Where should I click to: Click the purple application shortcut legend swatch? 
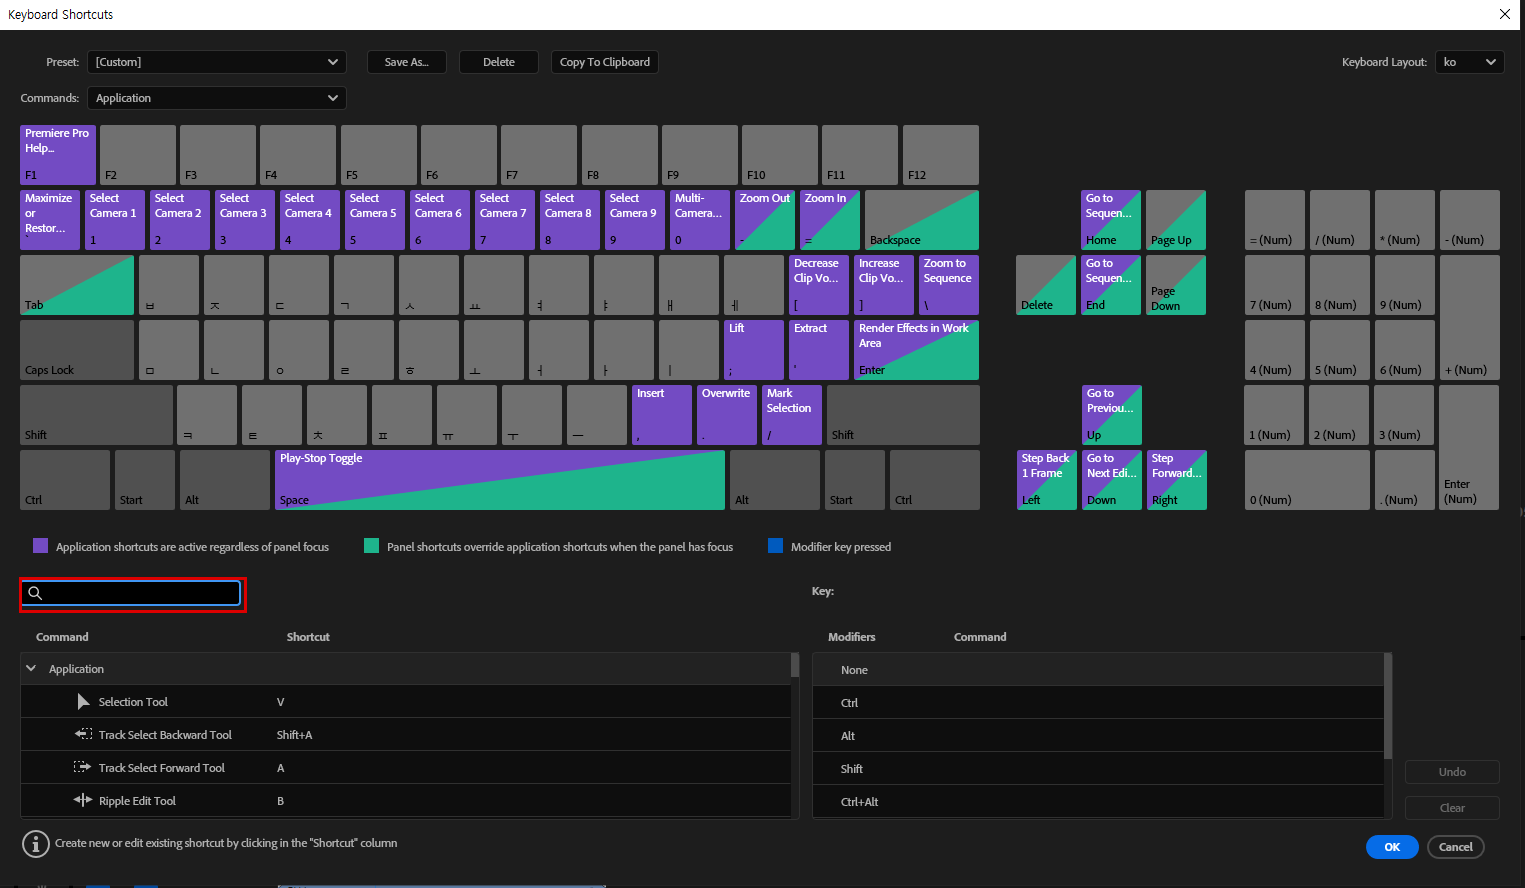tap(40, 546)
